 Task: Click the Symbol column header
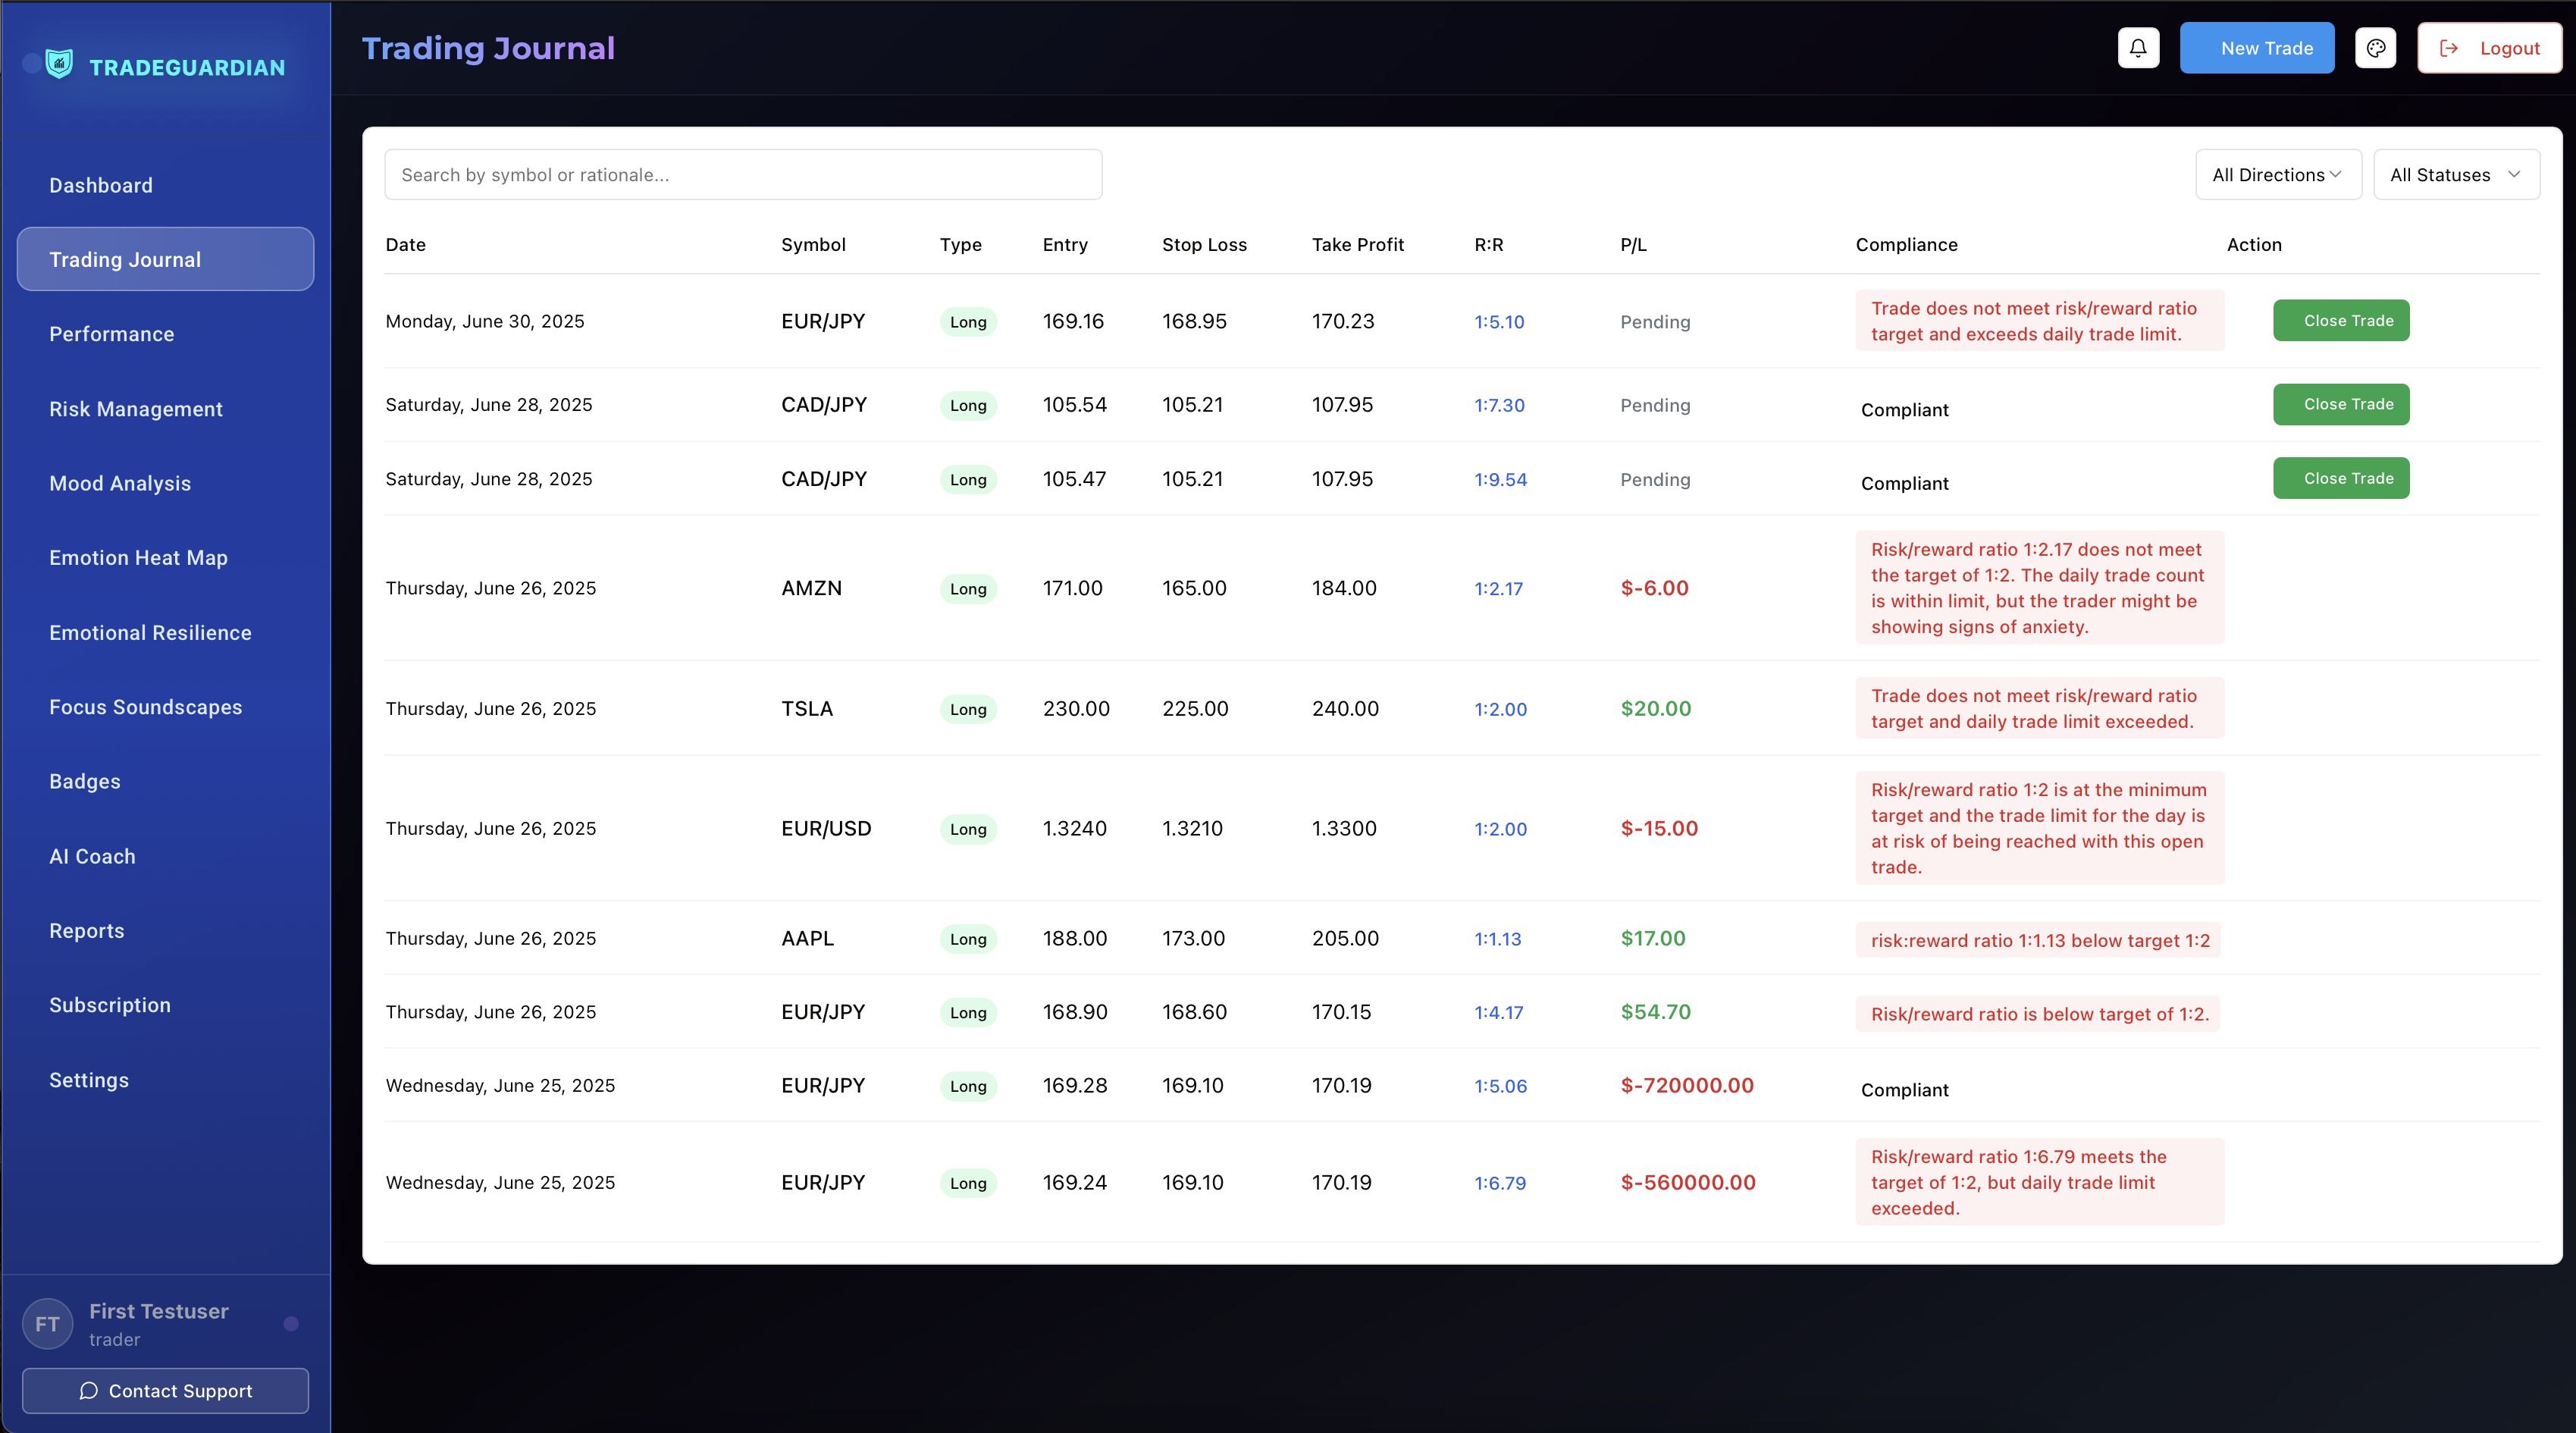point(813,245)
